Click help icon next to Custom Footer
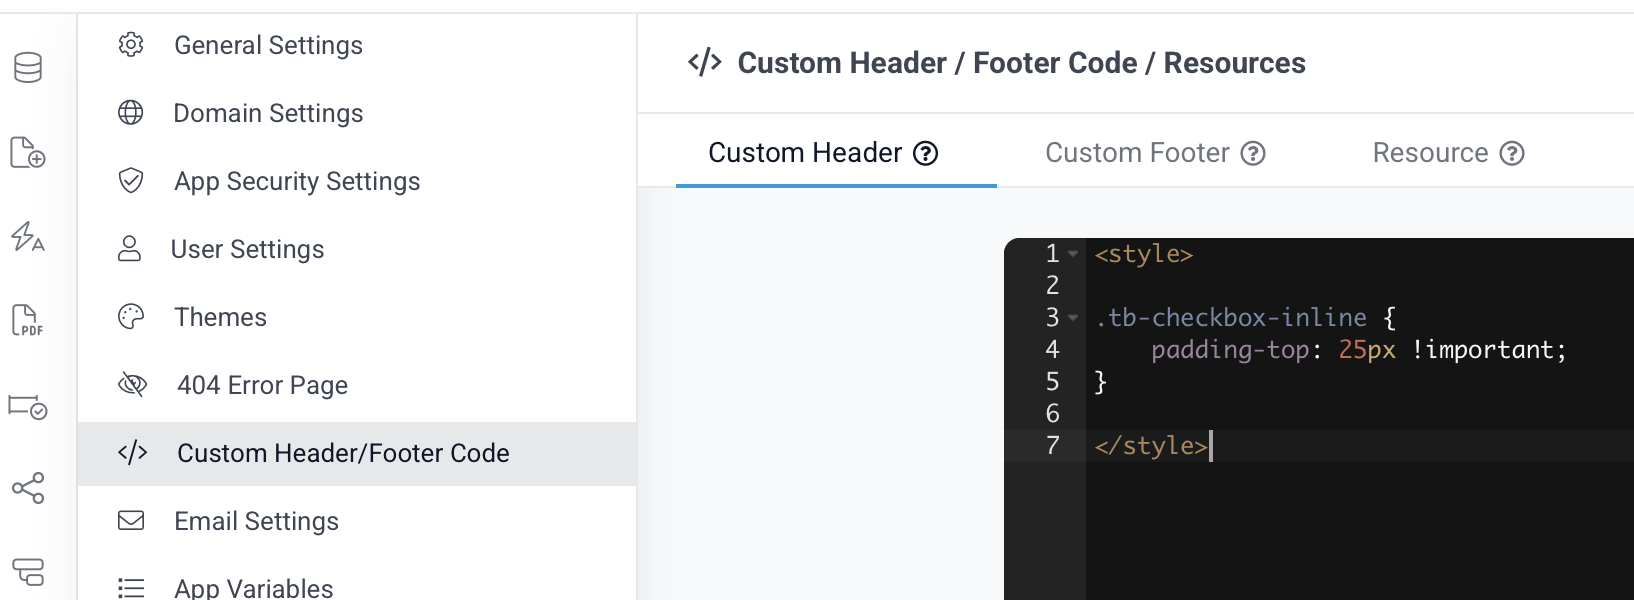The height and width of the screenshot is (600, 1634). pos(1253,153)
